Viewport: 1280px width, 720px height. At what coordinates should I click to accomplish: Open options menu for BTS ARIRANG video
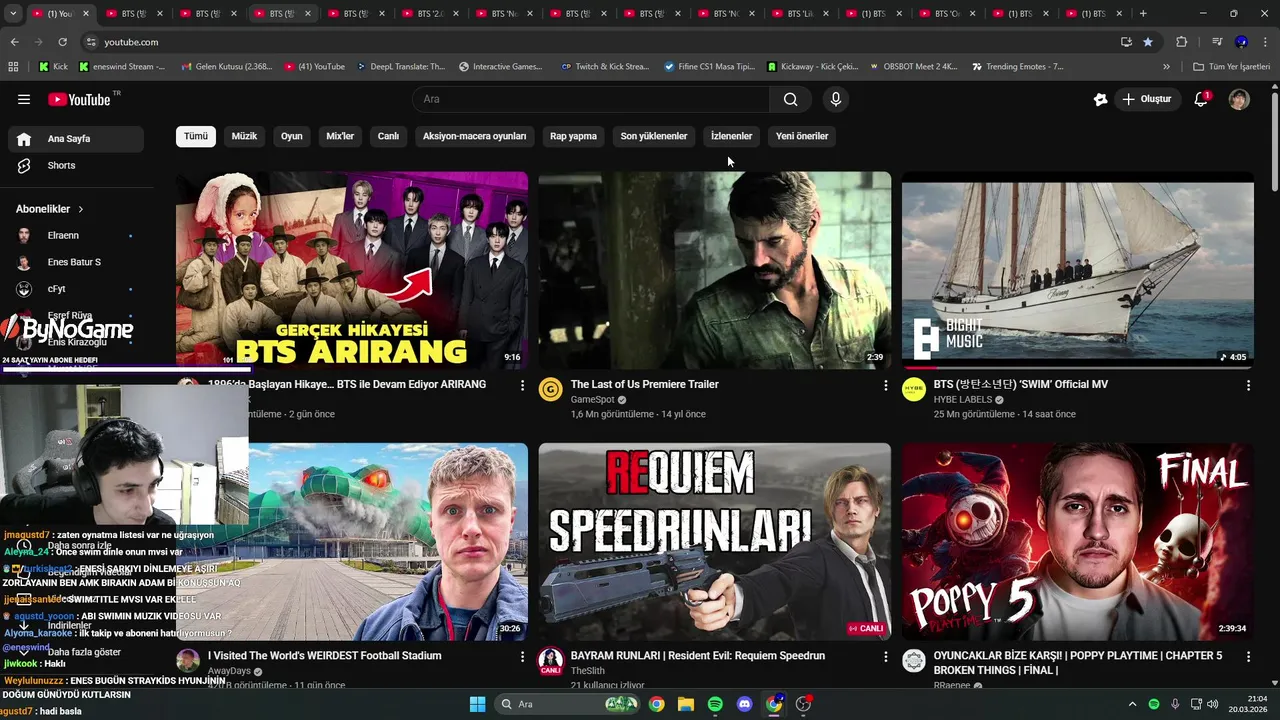522,385
